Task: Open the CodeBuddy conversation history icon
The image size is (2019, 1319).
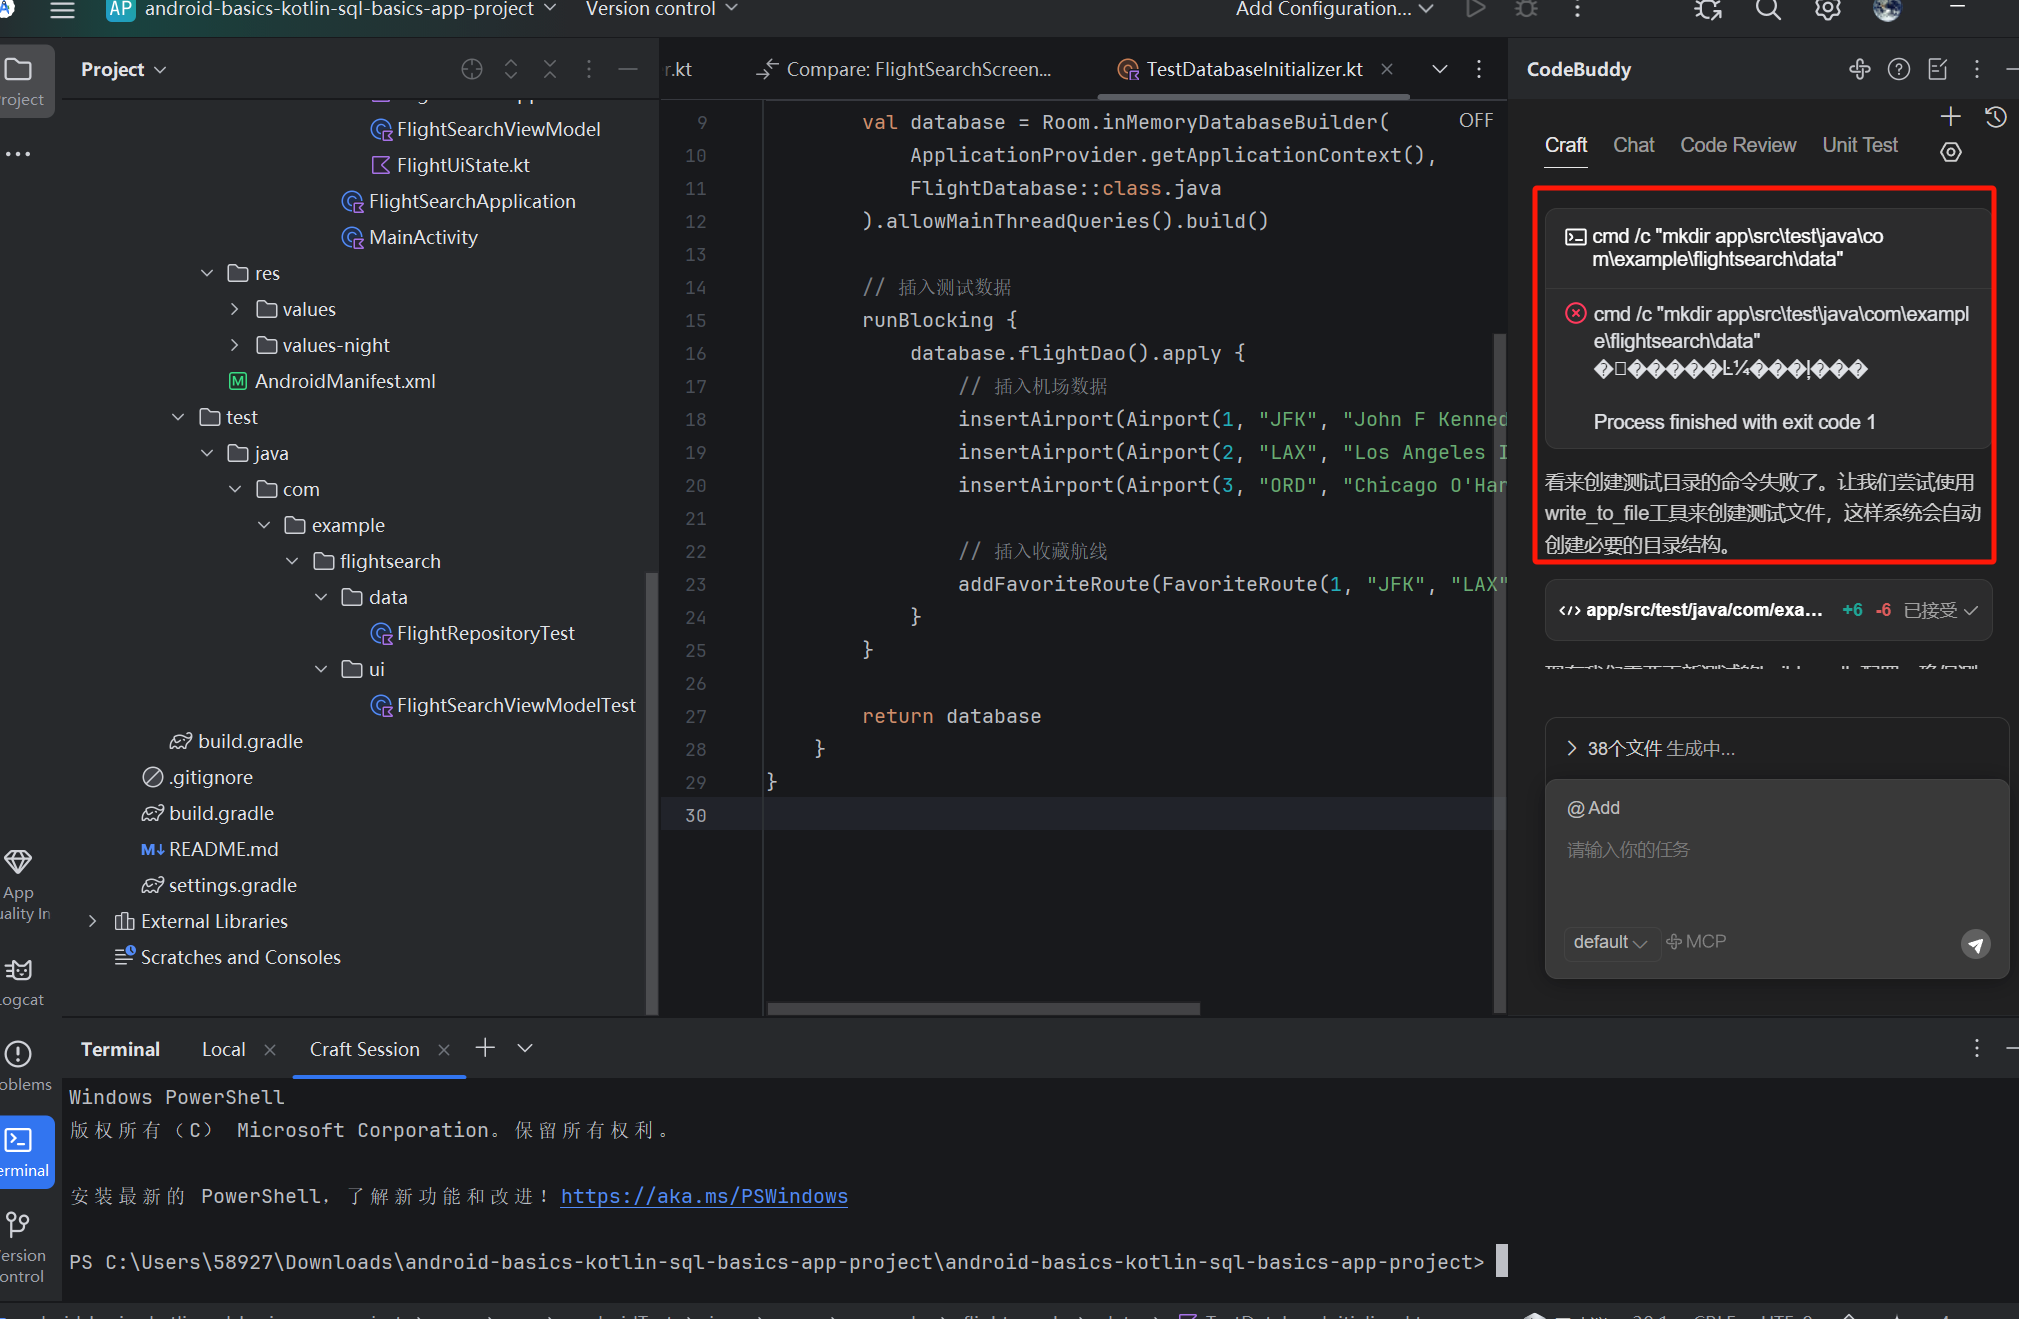Action: coord(1995,117)
